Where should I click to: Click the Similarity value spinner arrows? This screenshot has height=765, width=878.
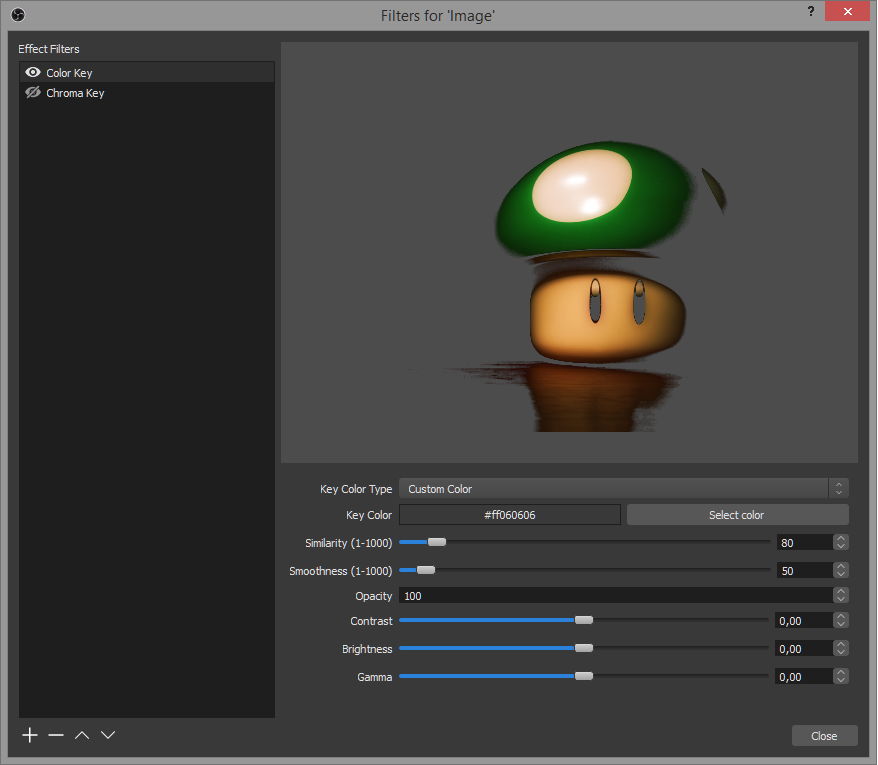click(x=841, y=543)
